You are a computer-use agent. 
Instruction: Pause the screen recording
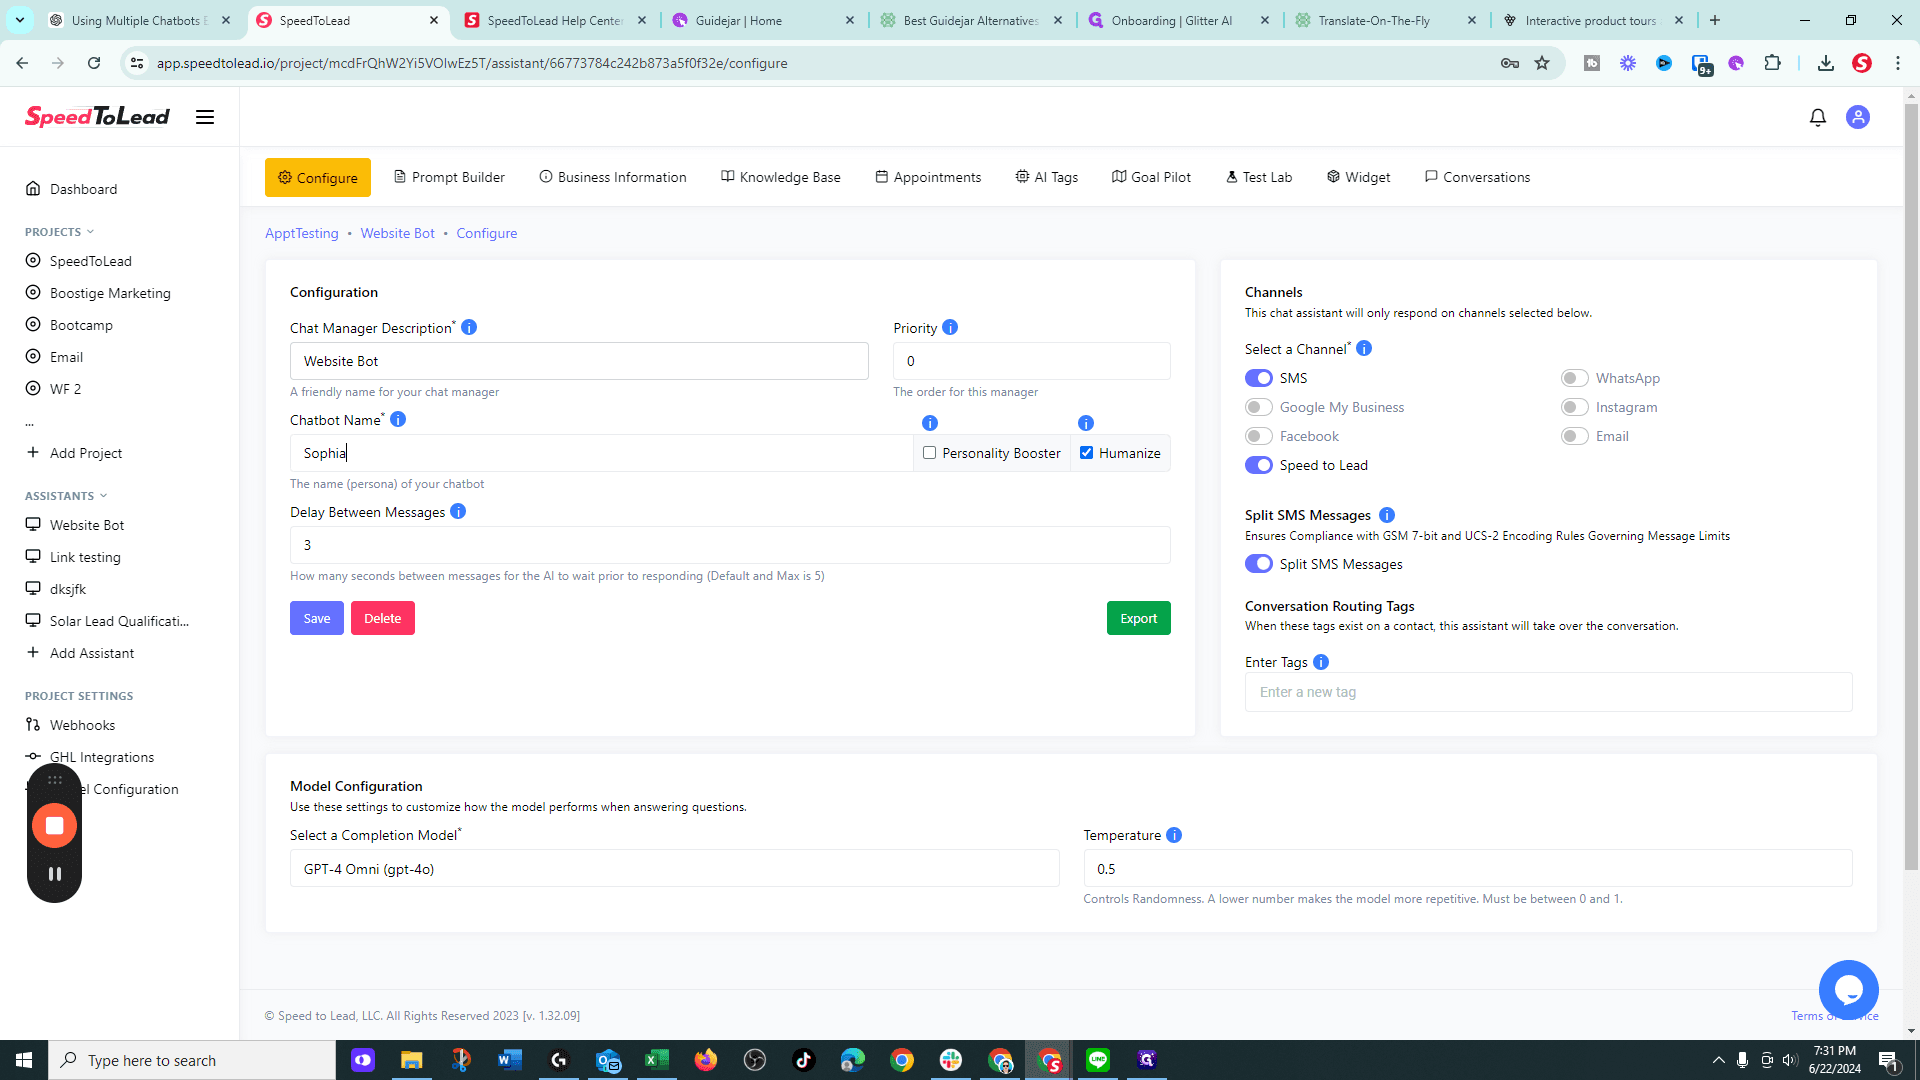54,874
